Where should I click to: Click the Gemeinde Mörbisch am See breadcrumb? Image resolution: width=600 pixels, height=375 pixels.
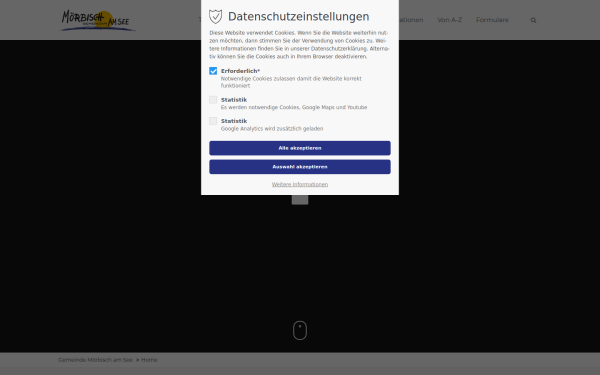95,360
